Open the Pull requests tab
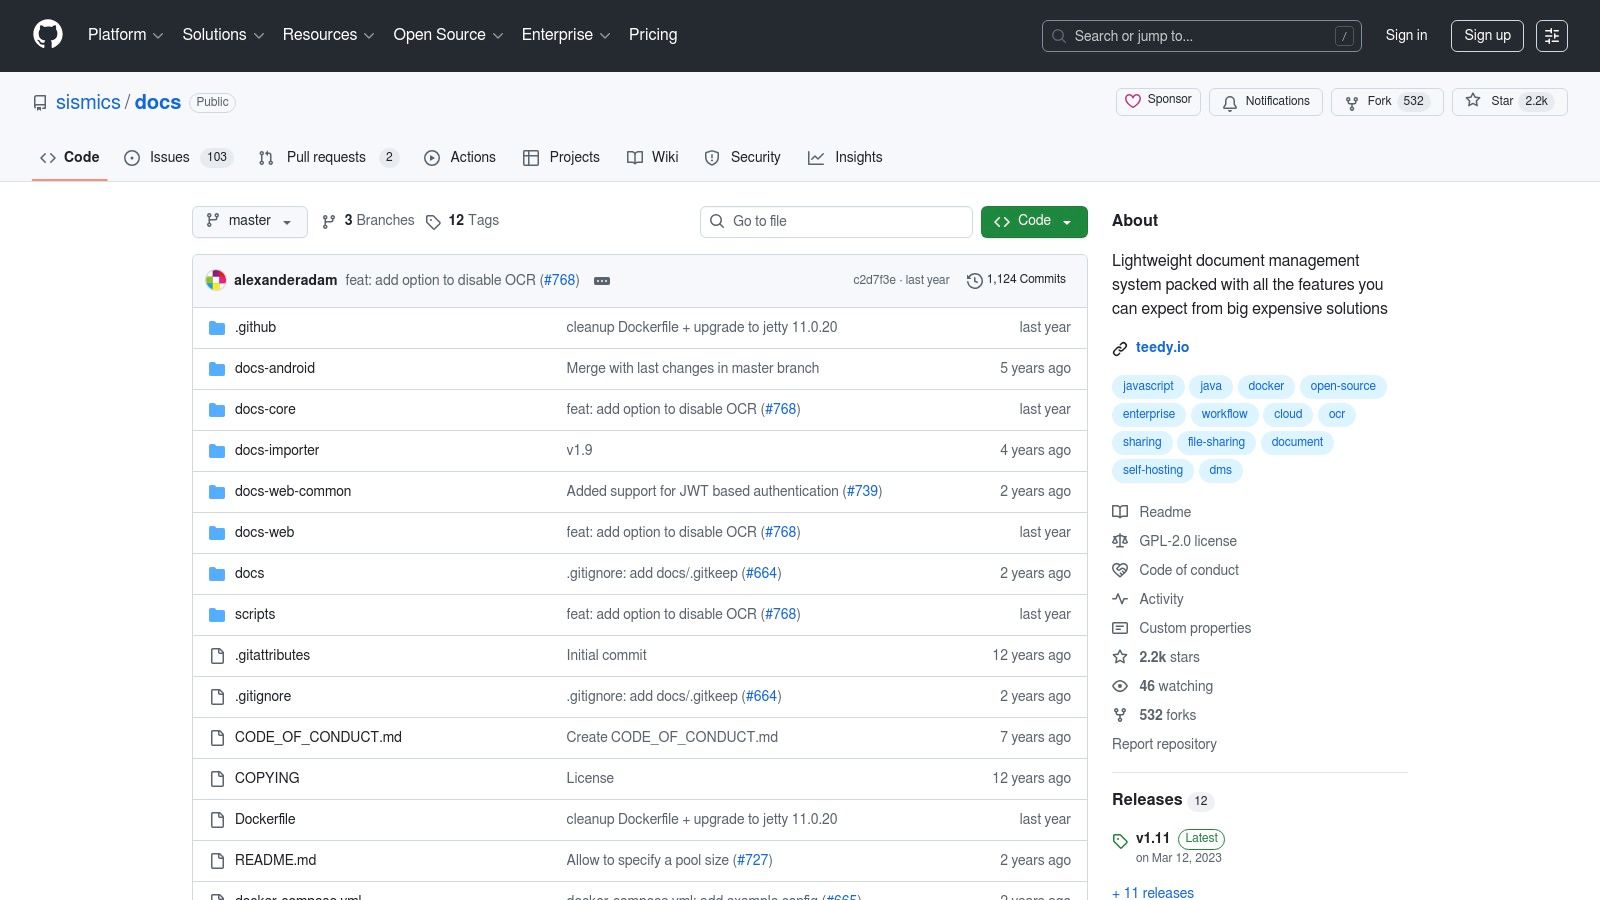 tap(325, 158)
